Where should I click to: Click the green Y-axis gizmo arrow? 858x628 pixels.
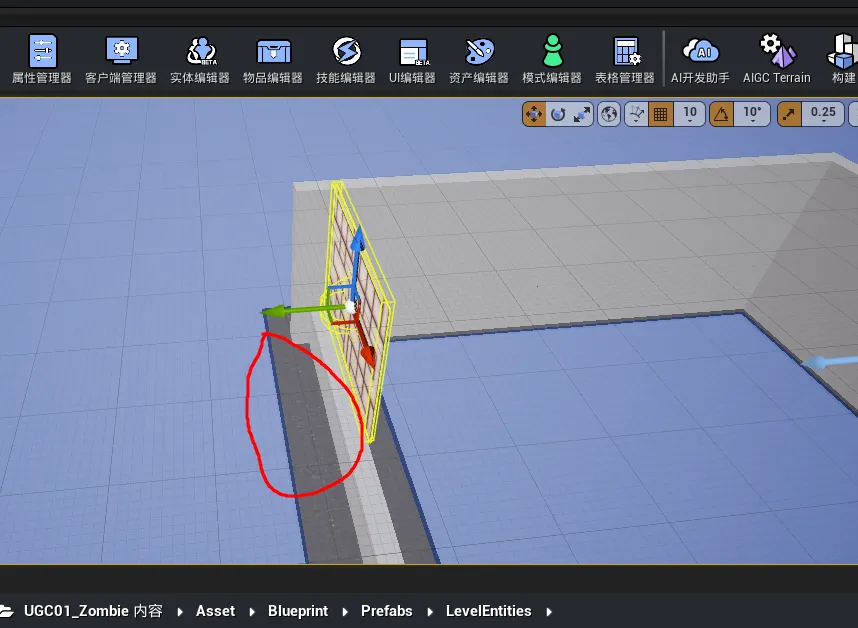pyautogui.click(x=274, y=312)
